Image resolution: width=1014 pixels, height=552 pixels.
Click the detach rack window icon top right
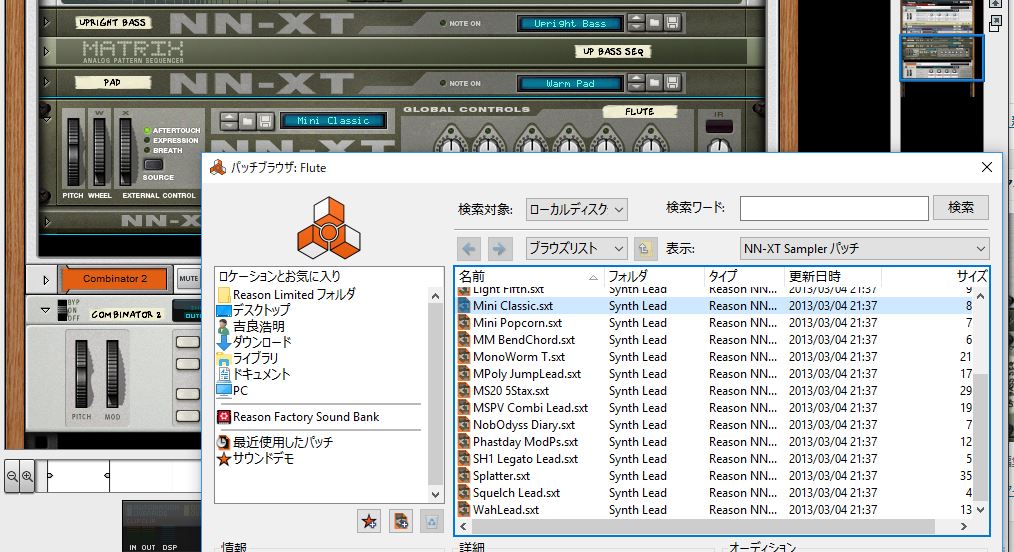coord(995,24)
